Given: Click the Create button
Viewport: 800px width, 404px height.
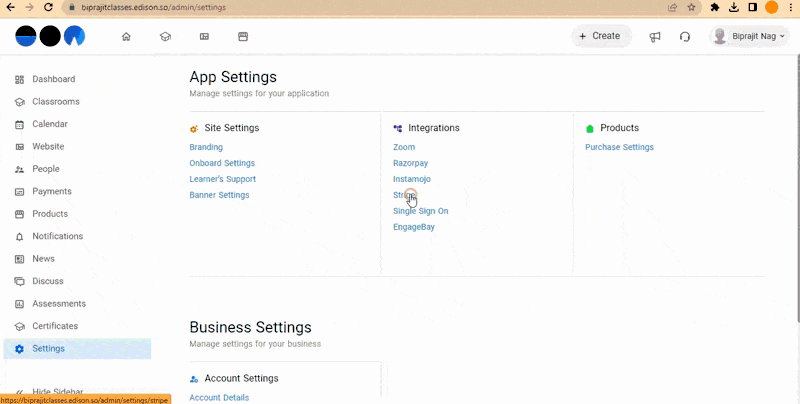Looking at the screenshot, I should point(601,36).
